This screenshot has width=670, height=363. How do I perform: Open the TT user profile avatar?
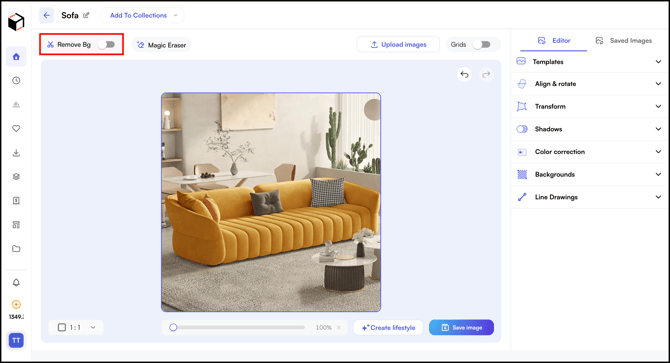(x=16, y=340)
